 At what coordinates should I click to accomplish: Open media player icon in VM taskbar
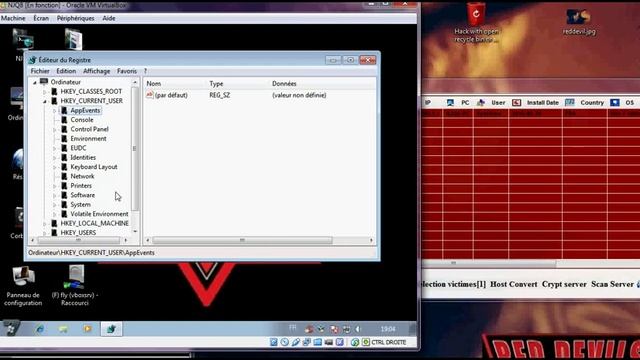click(x=87, y=329)
